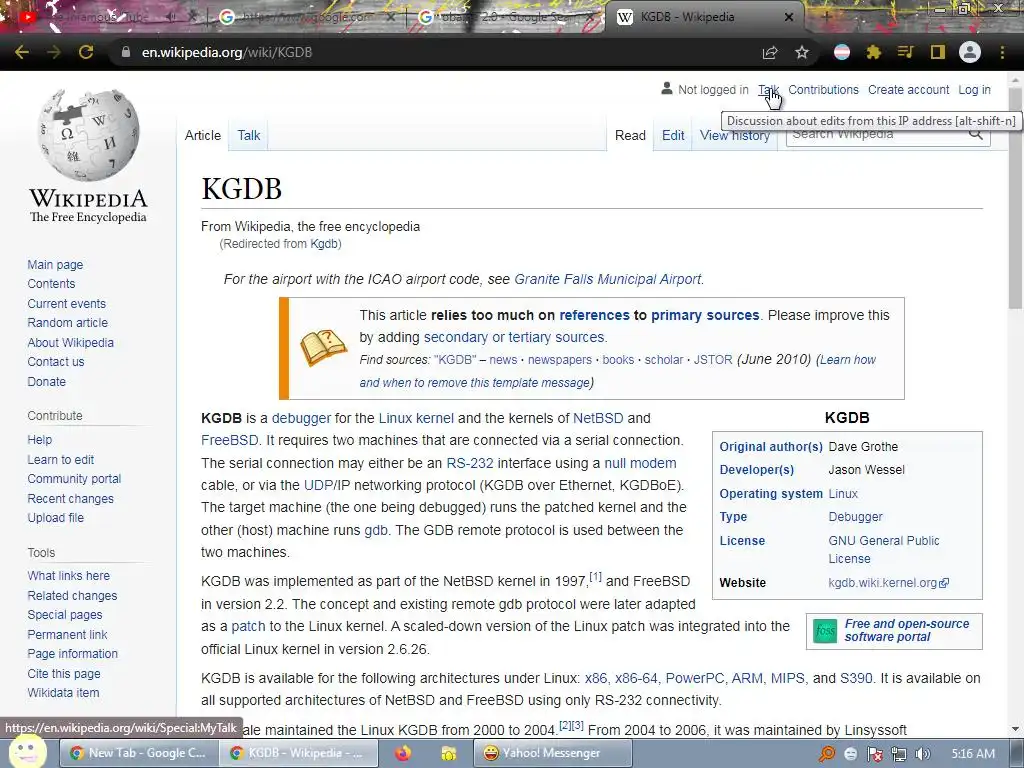Open the Chrome profile avatar
Screen dimensions: 1024x768
point(970,52)
